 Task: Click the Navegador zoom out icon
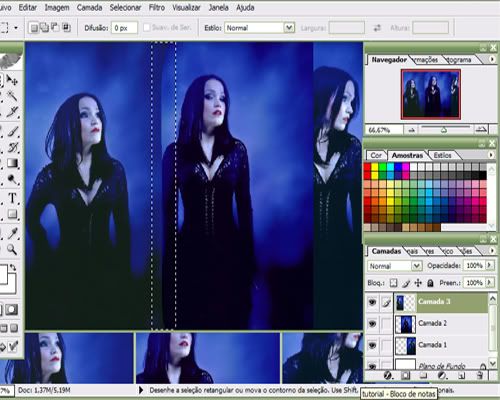pos(411,130)
